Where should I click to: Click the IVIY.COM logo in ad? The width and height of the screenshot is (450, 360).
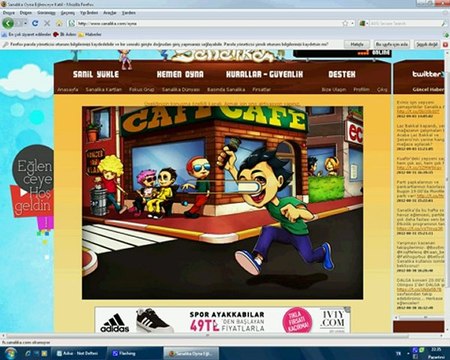[333, 319]
